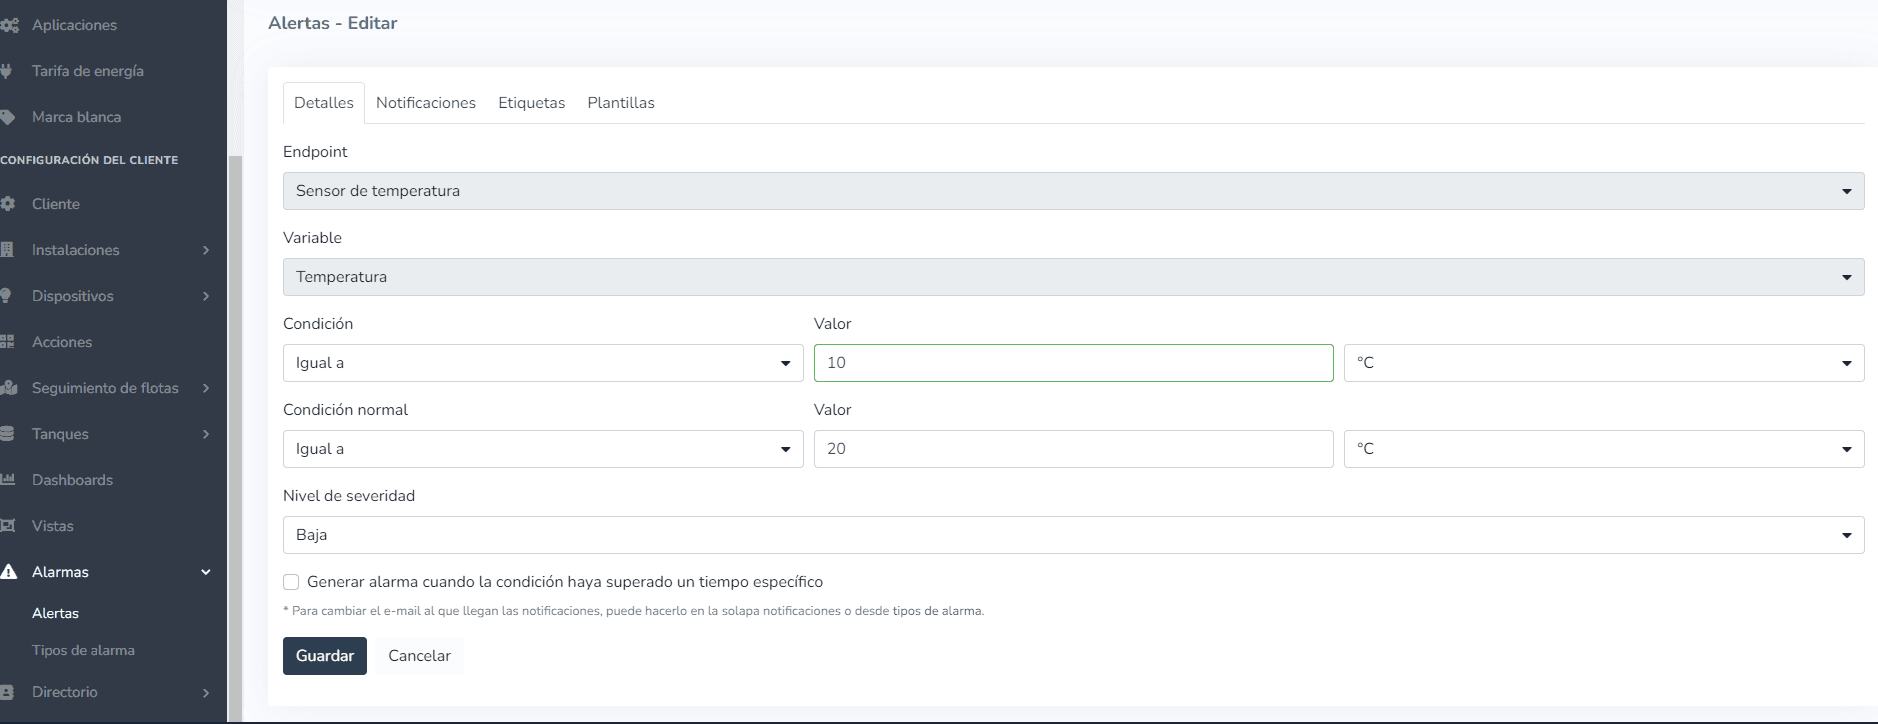Open the Condición dropdown
This screenshot has height=724, width=1878.
pos(542,363)
